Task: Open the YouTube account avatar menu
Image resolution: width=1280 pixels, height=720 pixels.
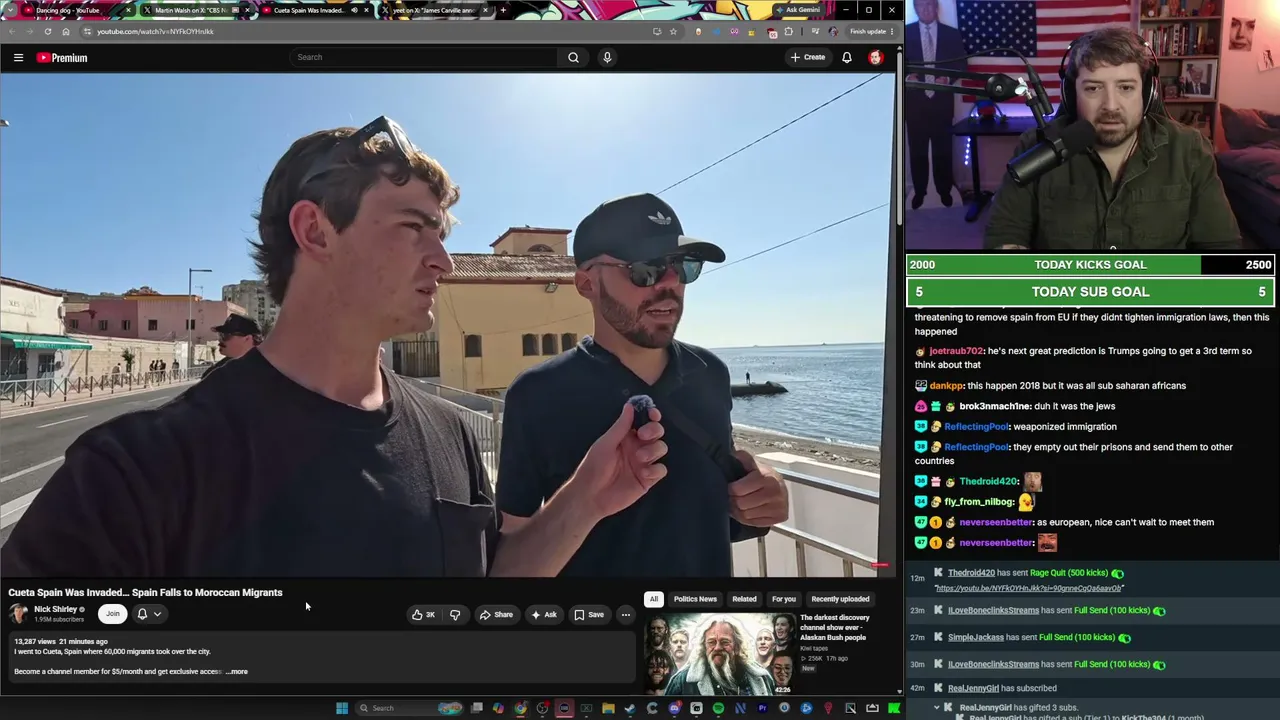Action: pos(876,58)
